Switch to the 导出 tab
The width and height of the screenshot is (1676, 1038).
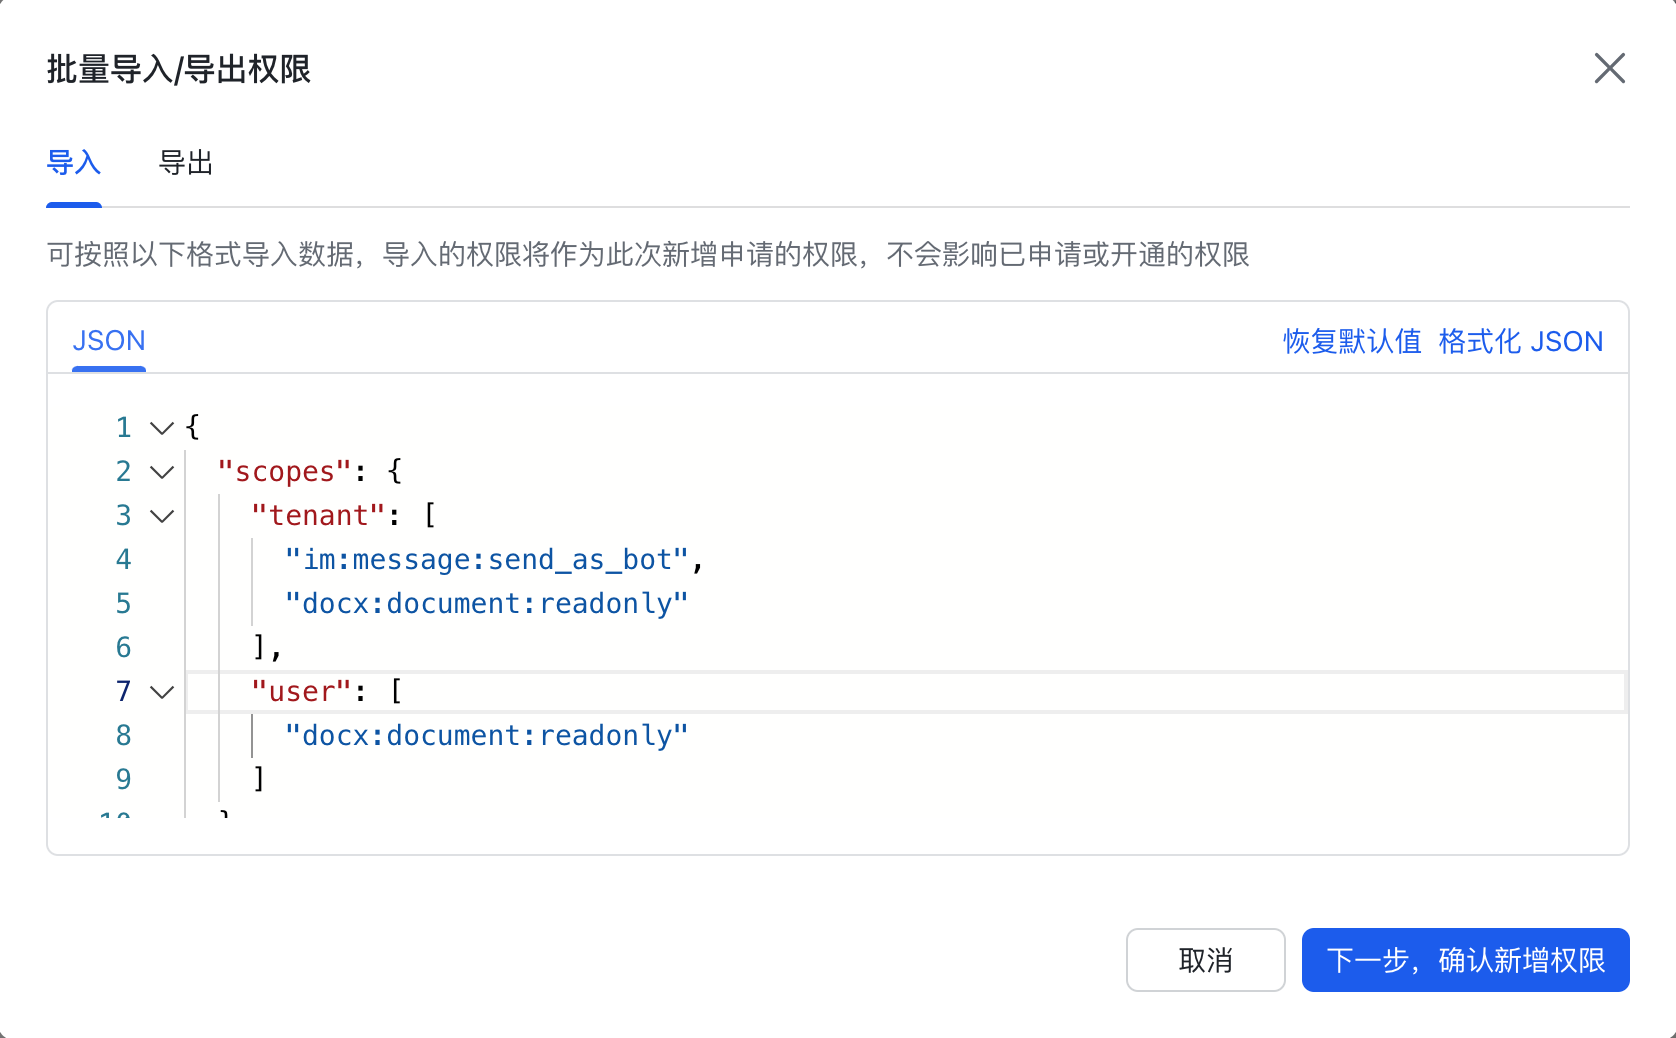pos(186,163)
